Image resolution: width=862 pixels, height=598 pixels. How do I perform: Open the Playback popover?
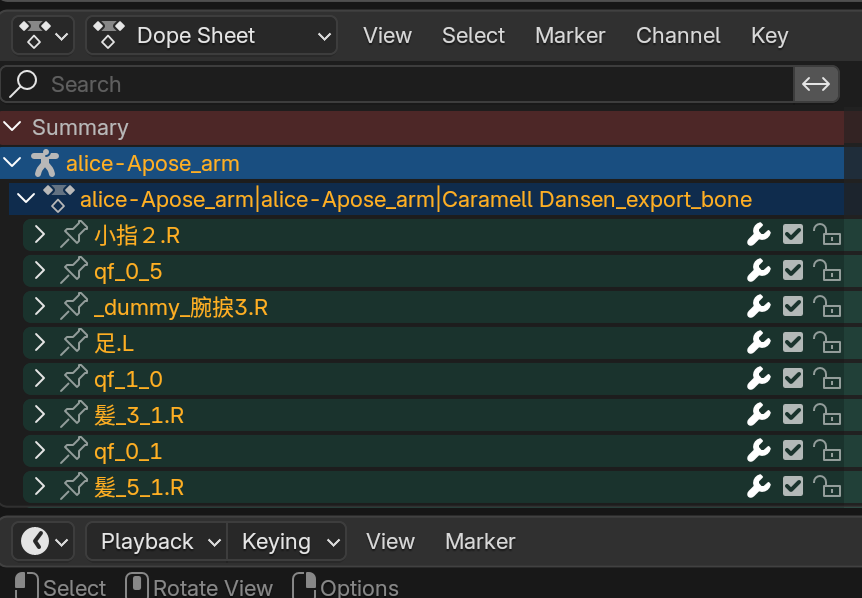coord(157,541)
